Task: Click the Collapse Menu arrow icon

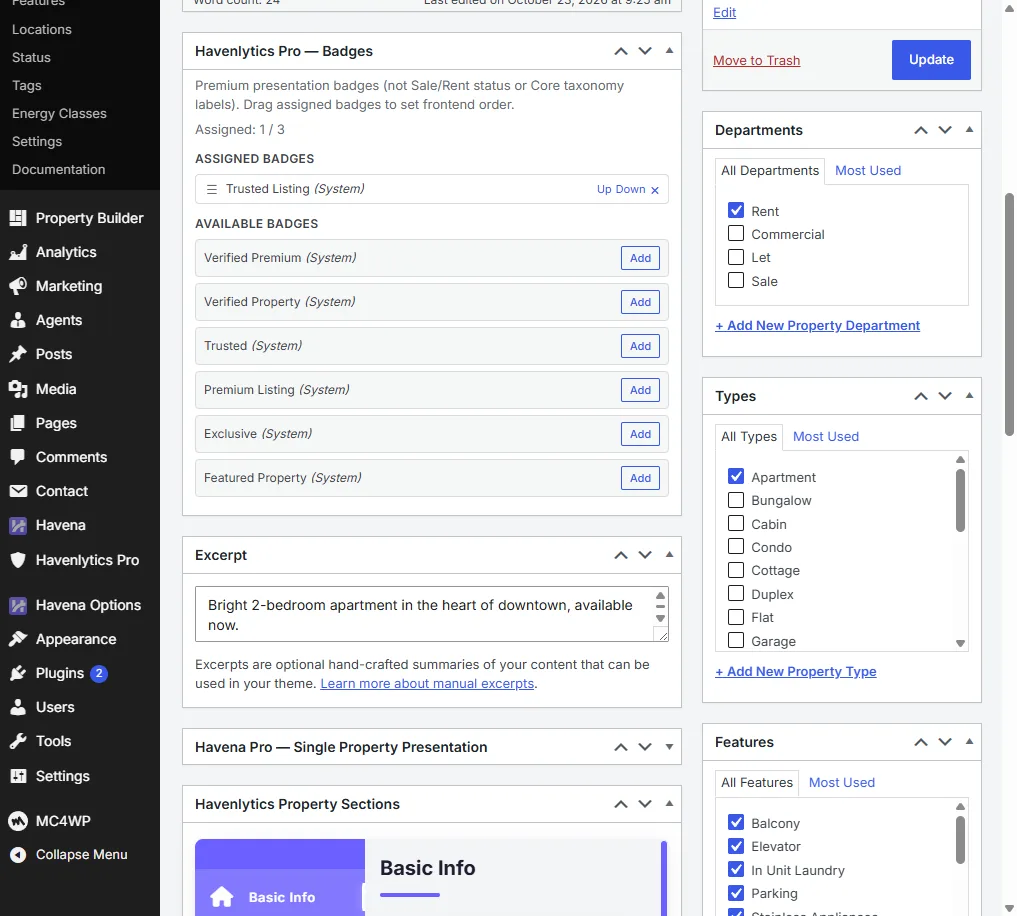Action: click(x=18, y=855)
